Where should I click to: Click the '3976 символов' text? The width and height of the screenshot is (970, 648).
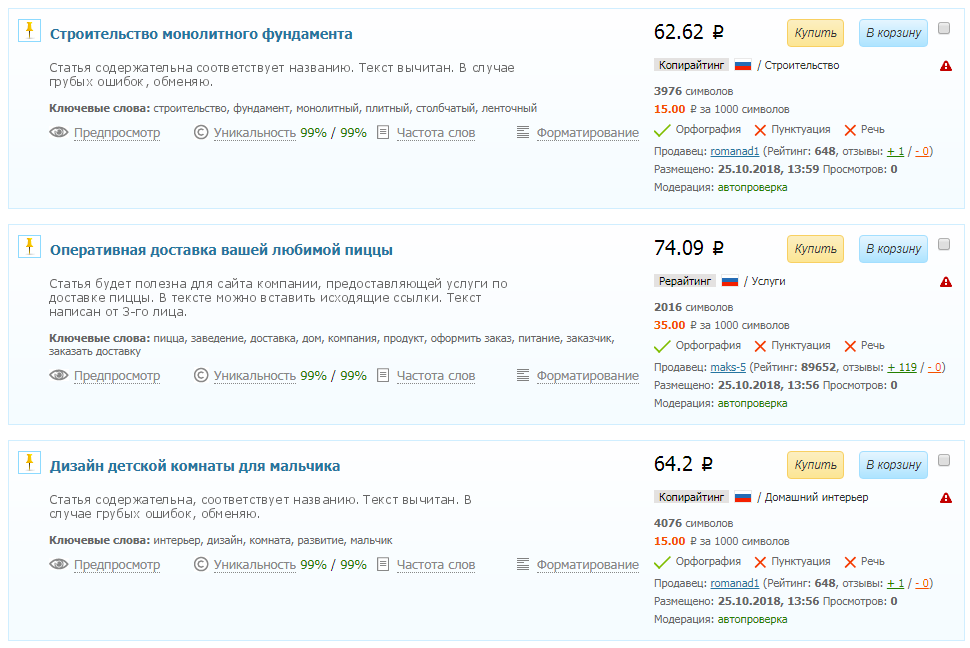tap(693, 91)
